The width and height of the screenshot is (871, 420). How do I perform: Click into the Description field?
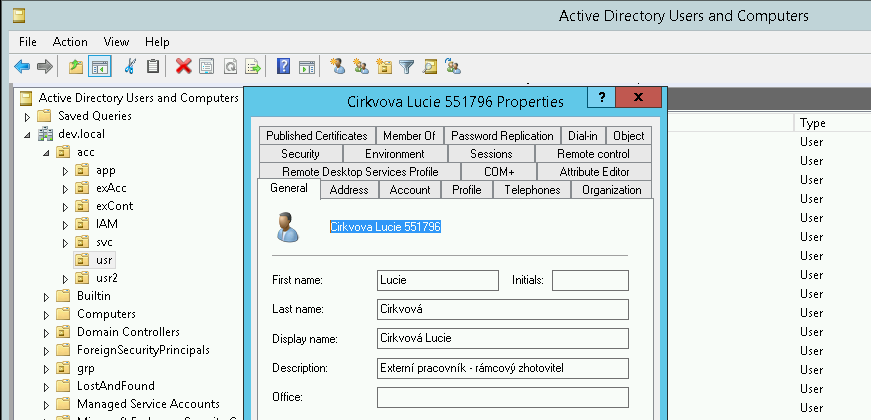pyautogui.click(x=503, y=368)
